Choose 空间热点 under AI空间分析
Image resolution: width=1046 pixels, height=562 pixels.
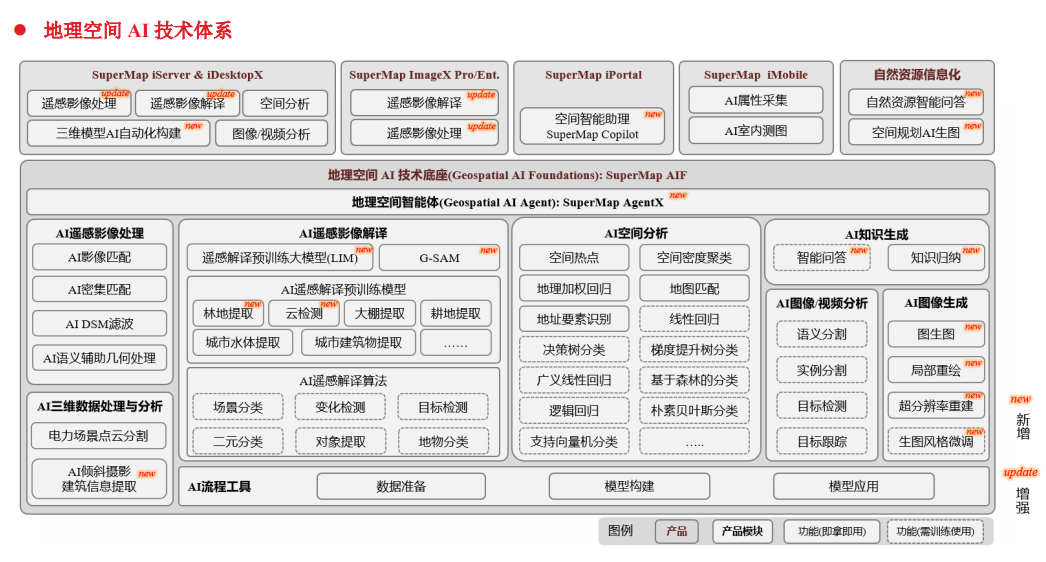574,257
